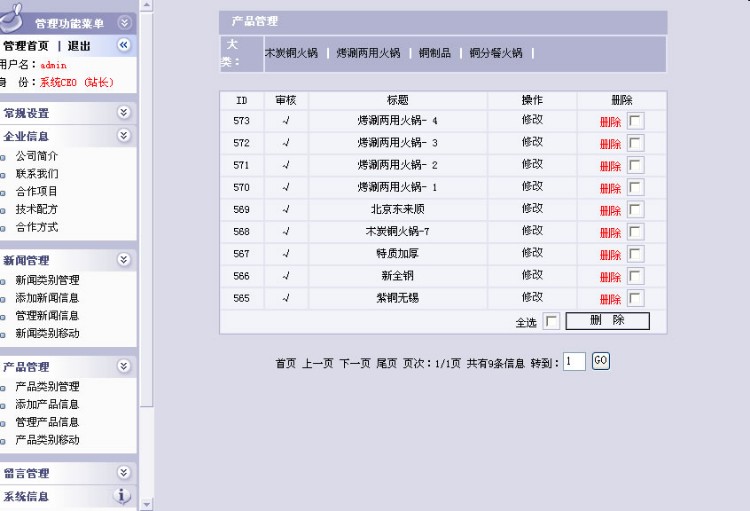Open 添加产品信息 menu item
This screenshot has width=750, height=511.
click(x=47, y=404)
